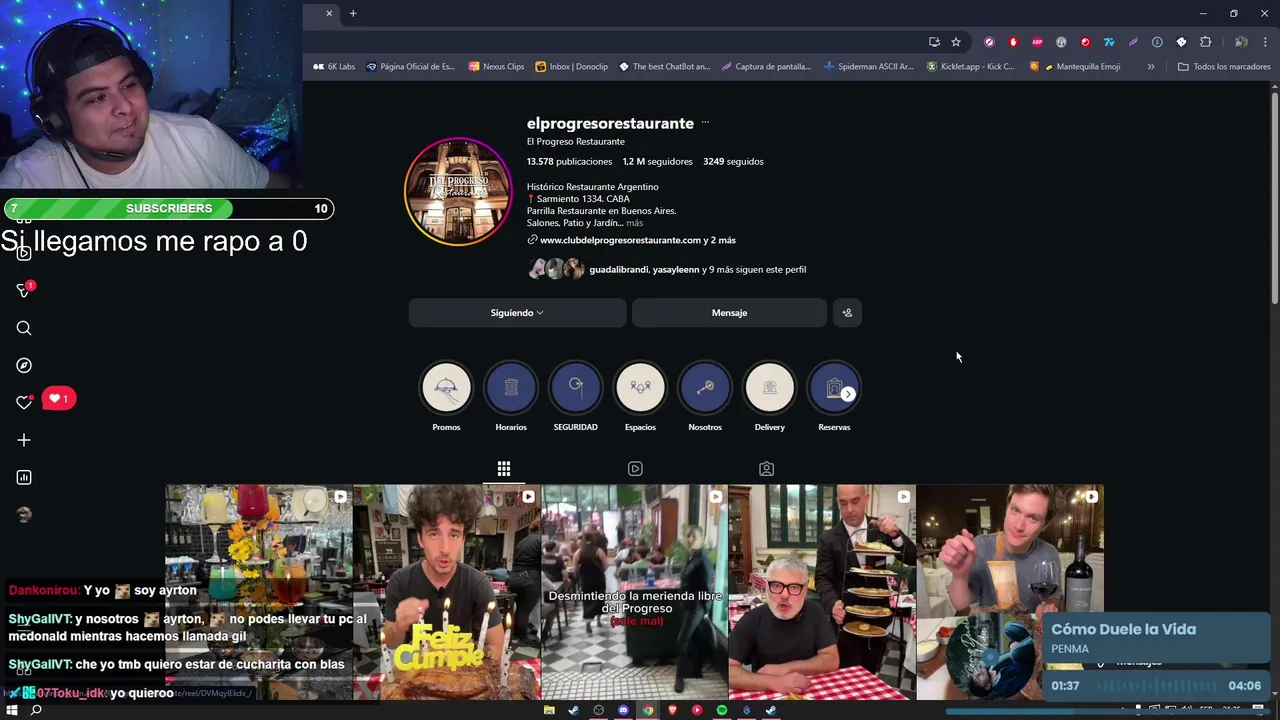This screenshot has height=720, width=1280.
Task: Open the blue download extension icon
Action: pyautogui.click(x=1157, y=42)
